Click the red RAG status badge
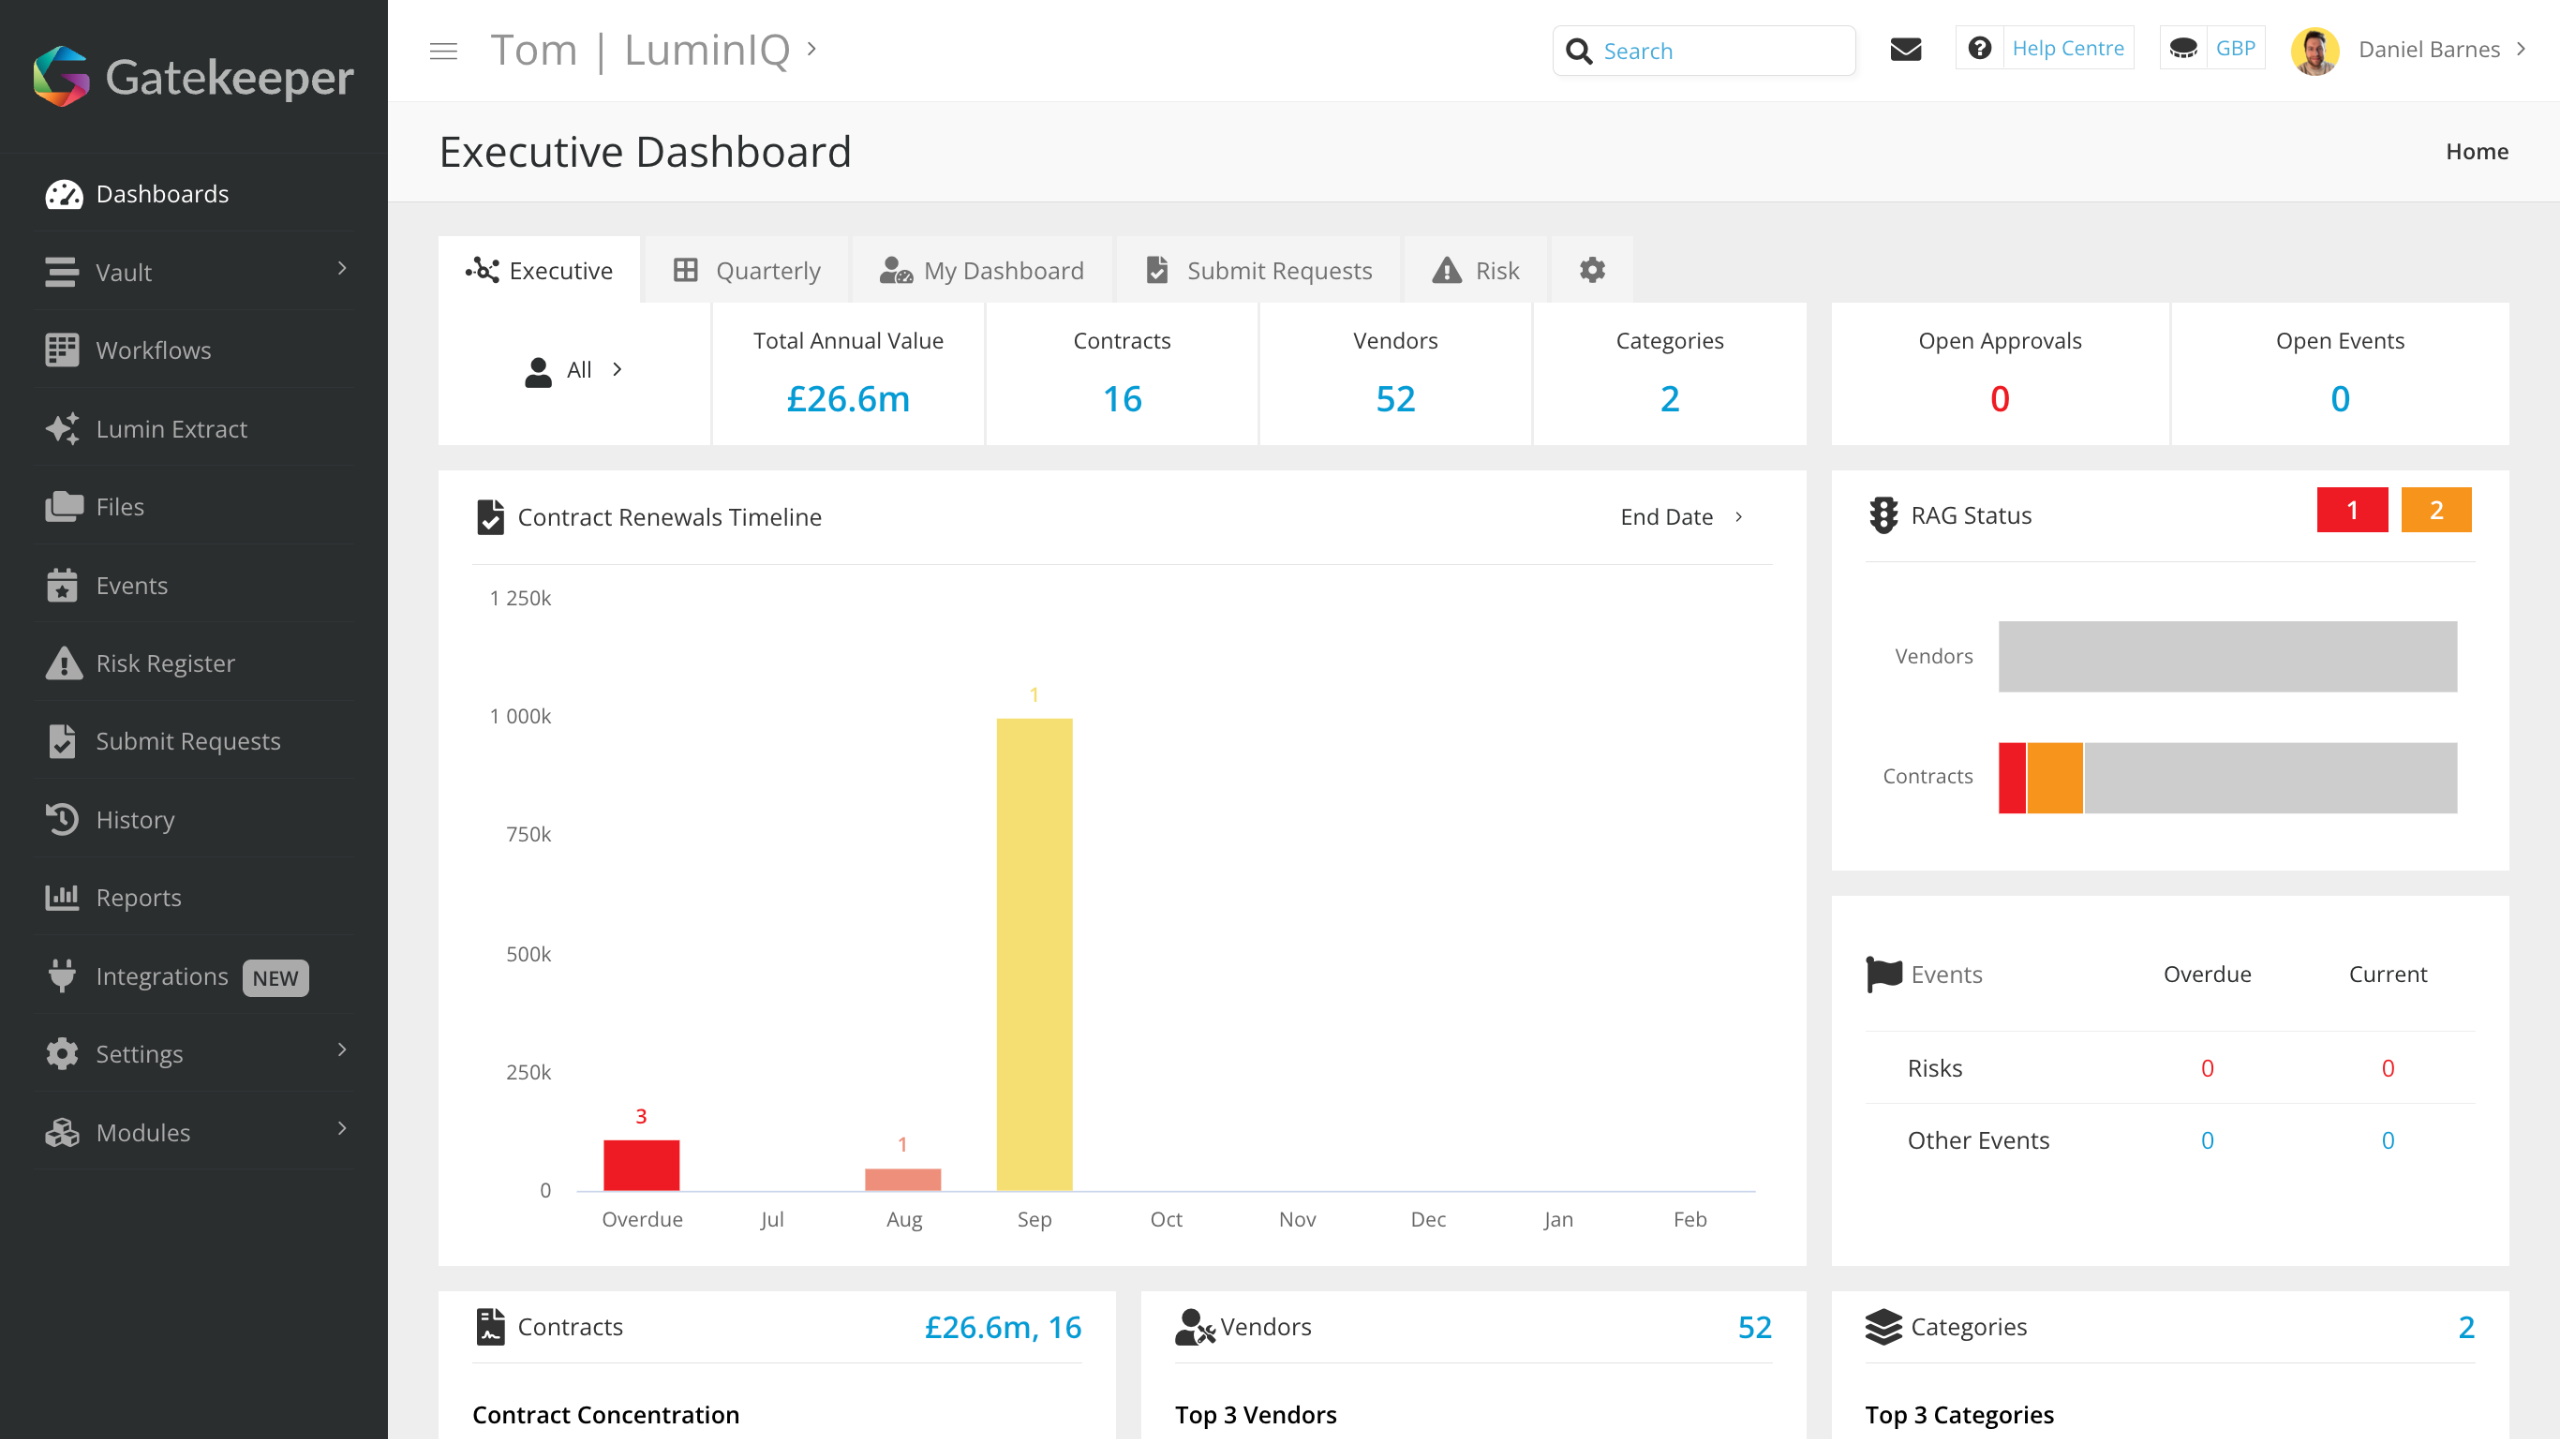 tap(2351, 510)
